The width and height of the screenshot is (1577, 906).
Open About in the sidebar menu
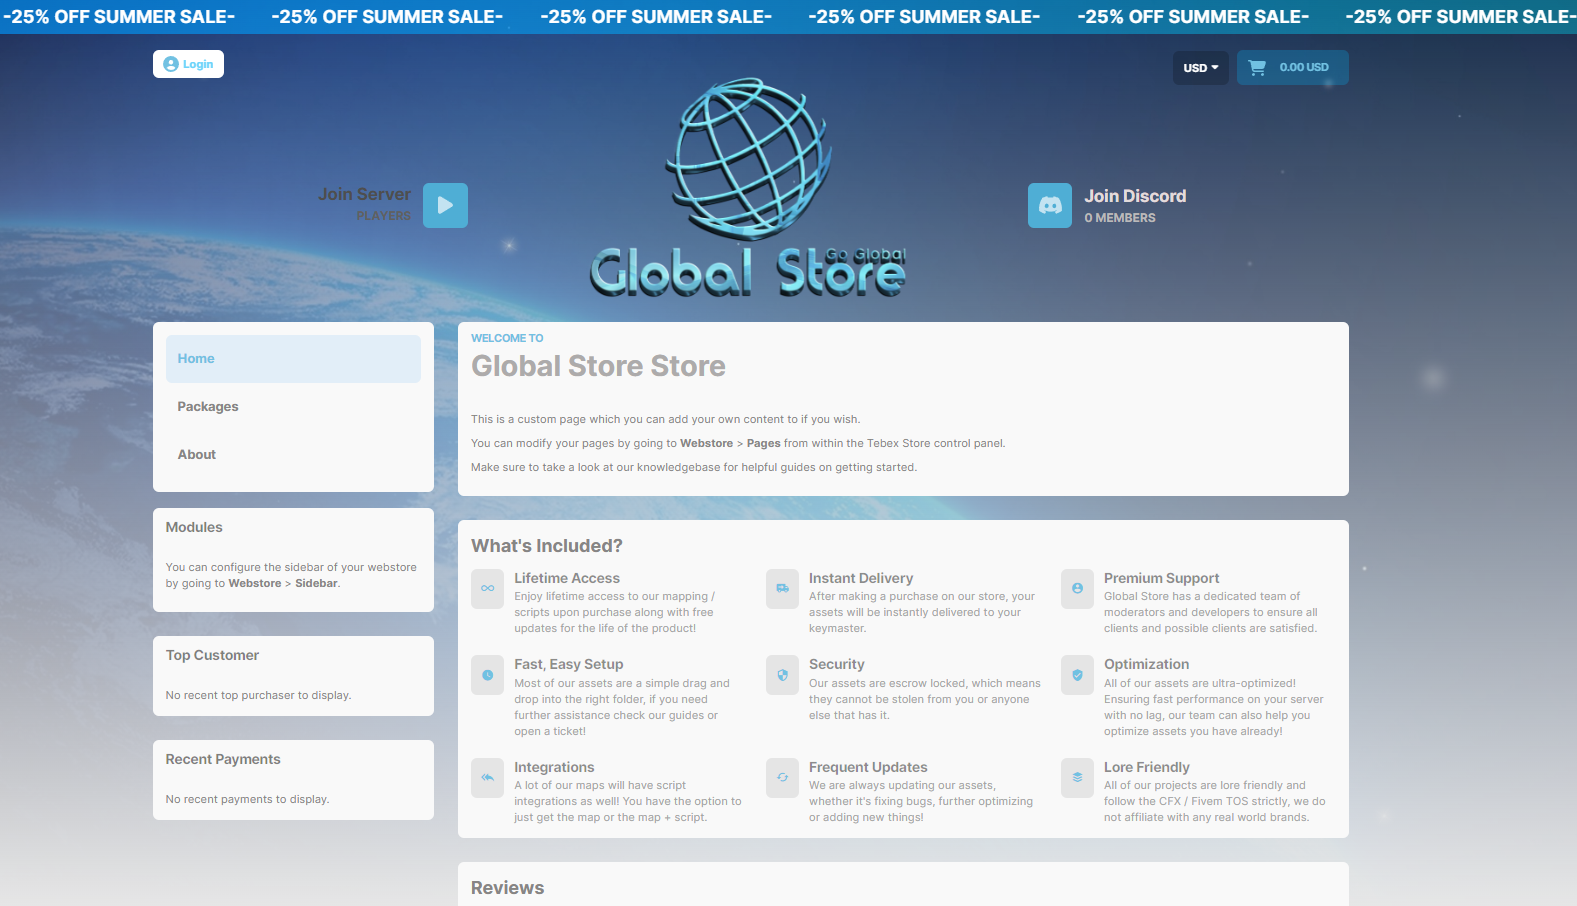click(x=293, y=455)
